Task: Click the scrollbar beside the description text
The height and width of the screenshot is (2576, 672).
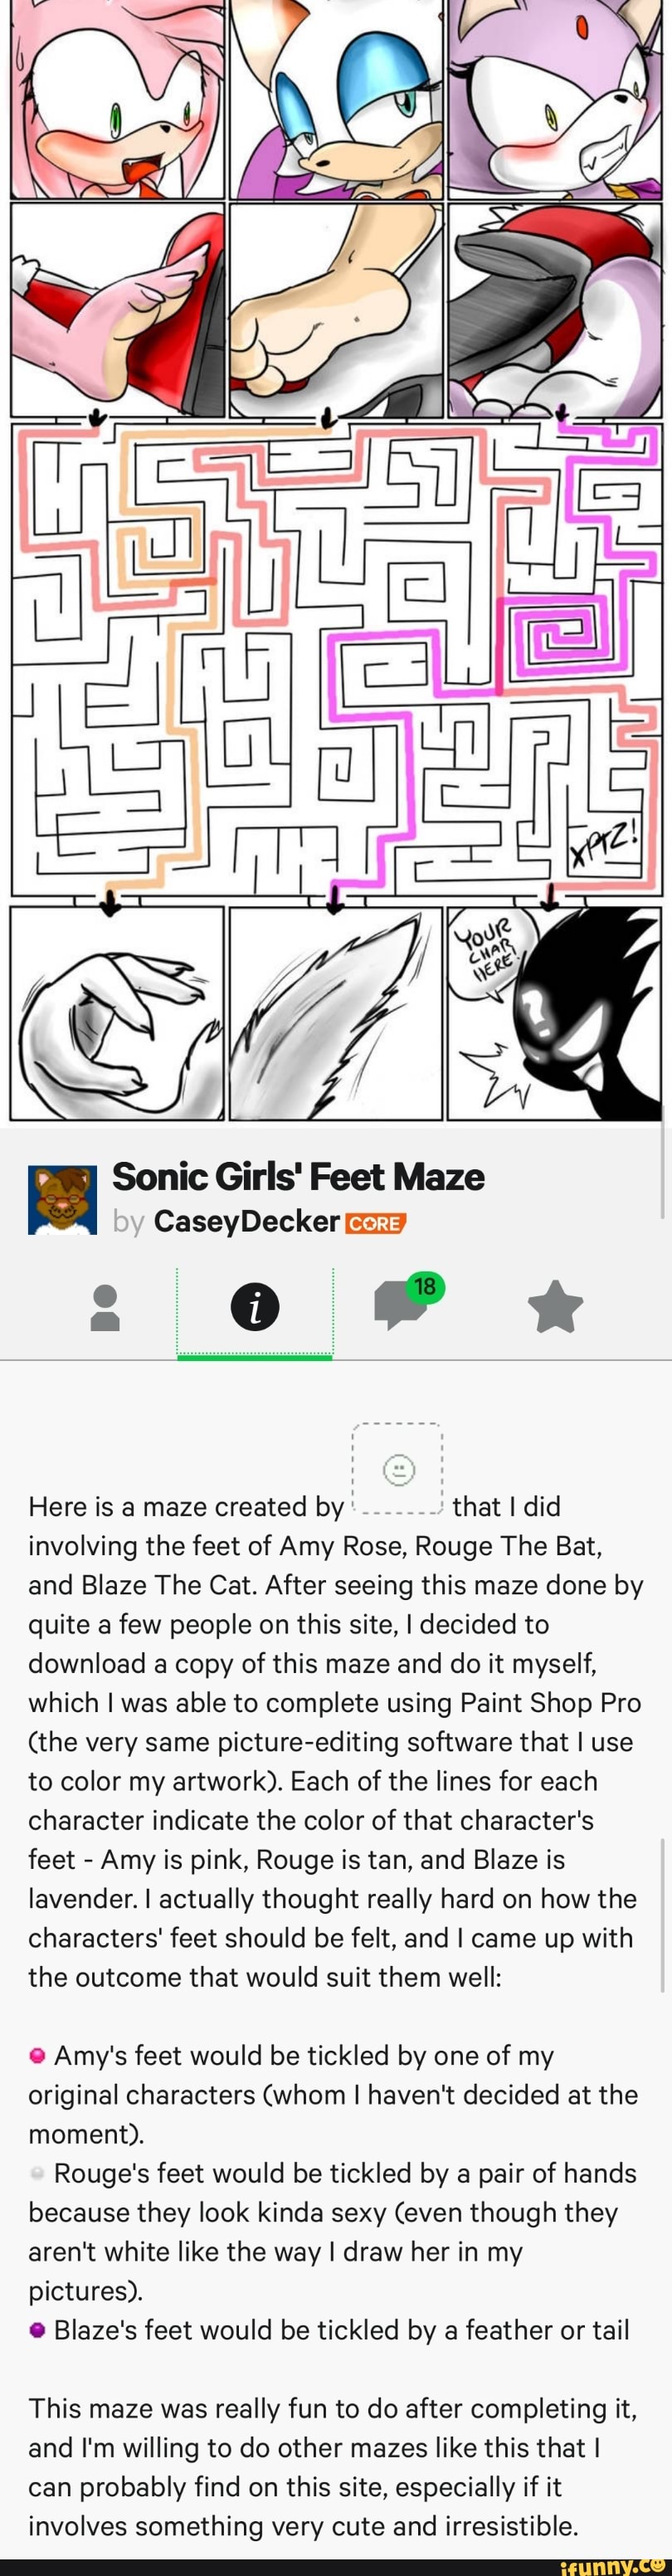Action: 662,1914
